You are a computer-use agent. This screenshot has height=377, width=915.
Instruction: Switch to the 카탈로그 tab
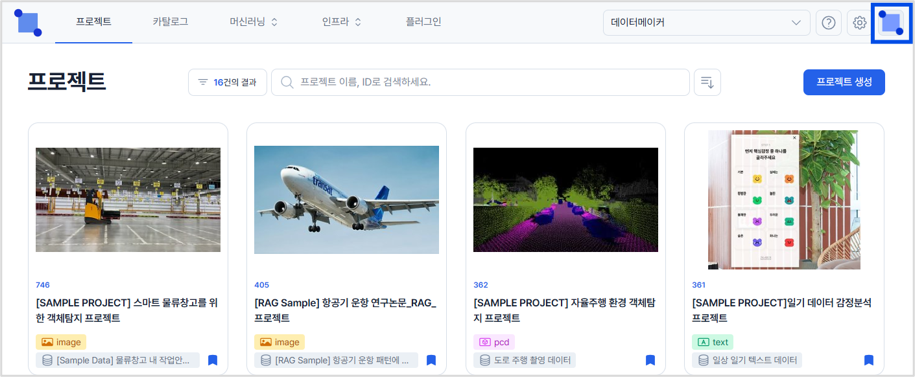coord(170,23)
